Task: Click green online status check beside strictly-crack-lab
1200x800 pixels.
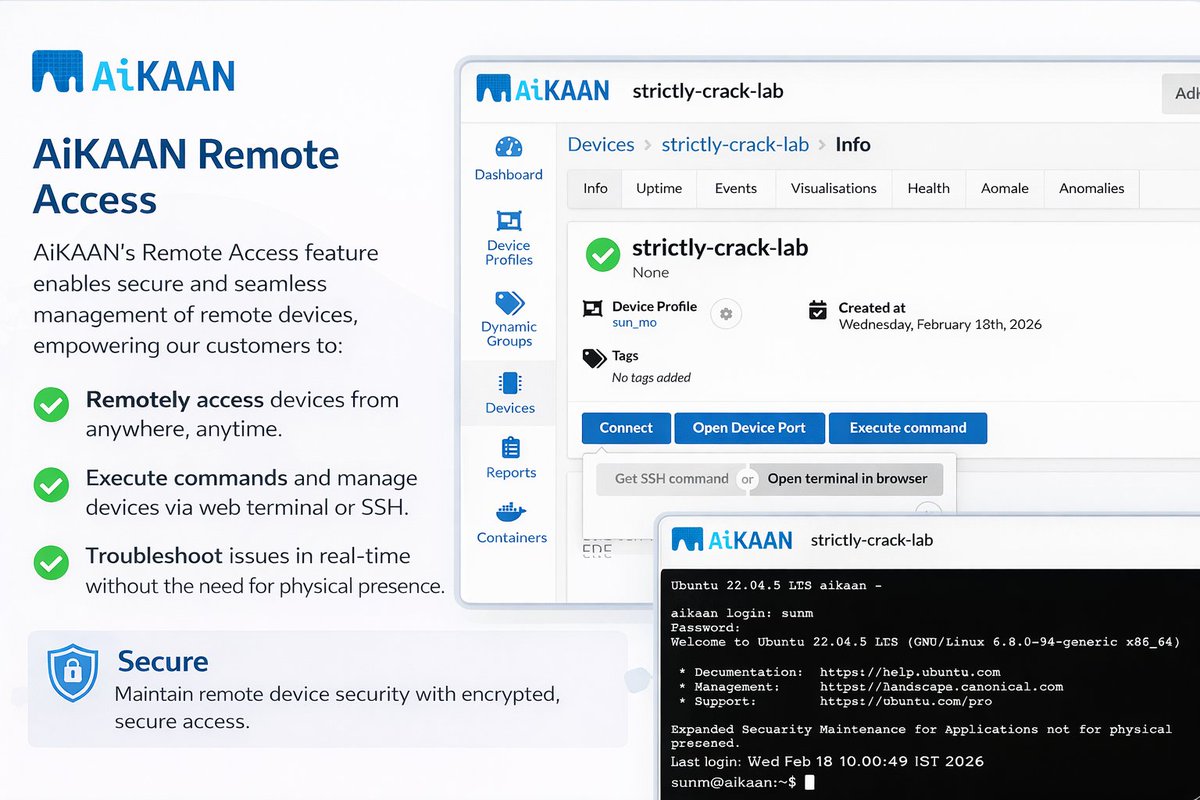Action: (602, 254)
